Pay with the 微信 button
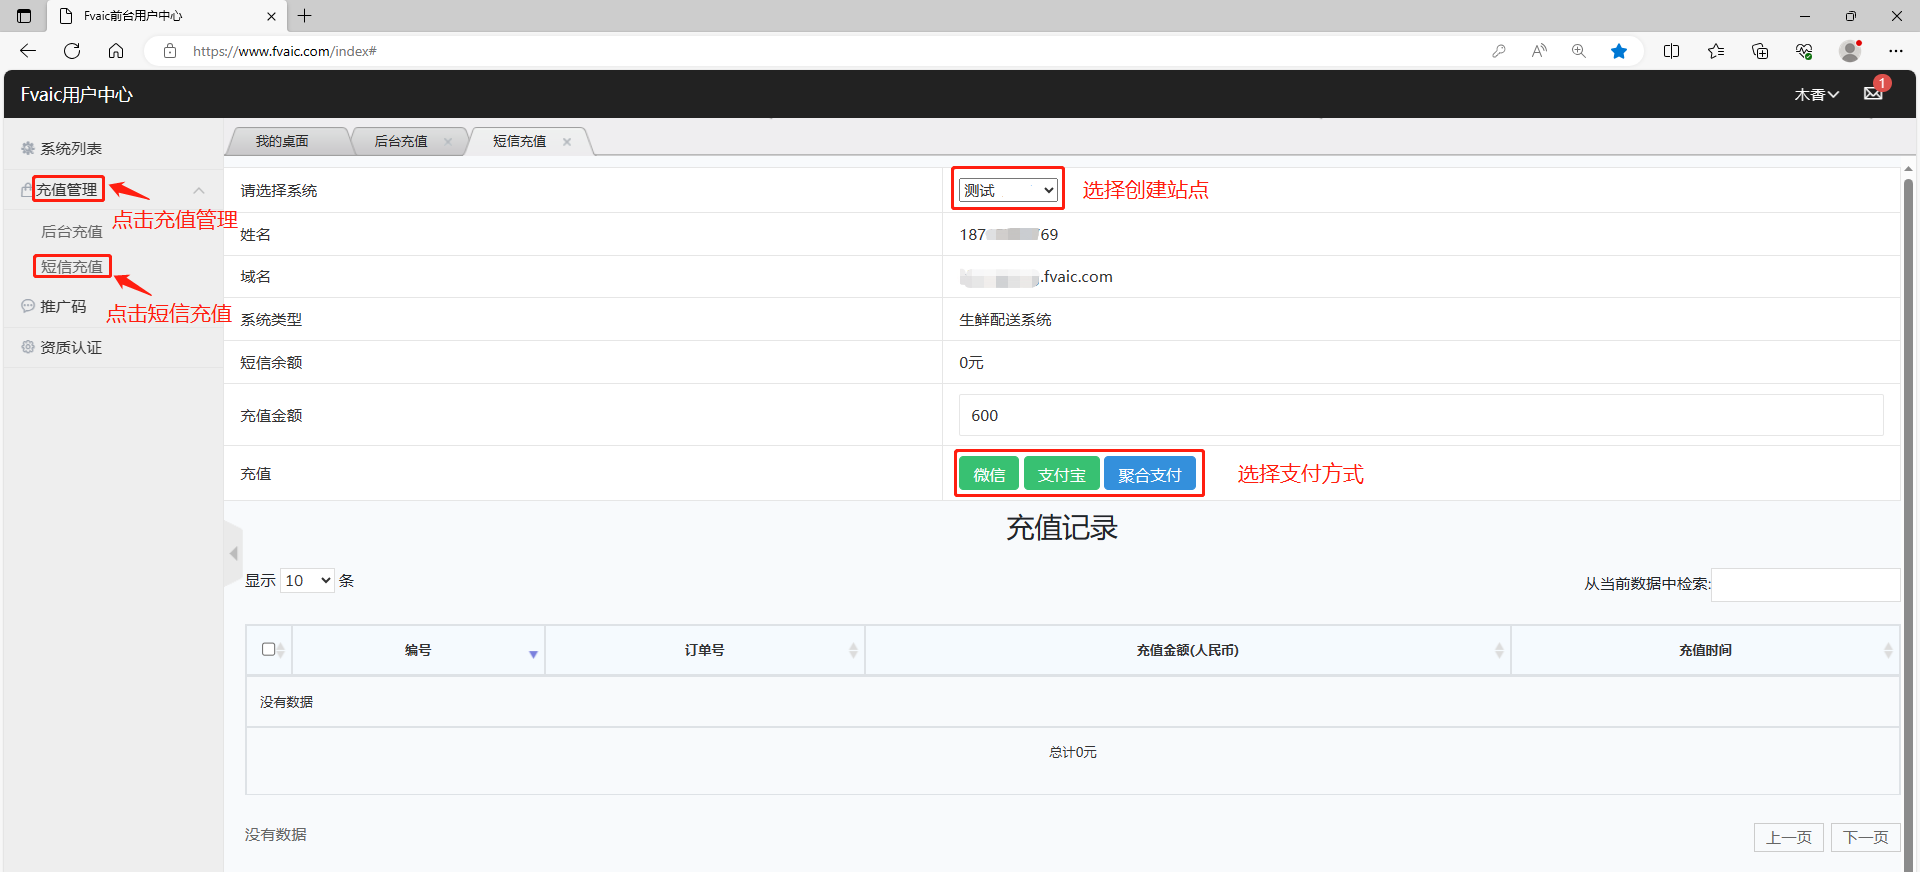 (x=988, y=475)
